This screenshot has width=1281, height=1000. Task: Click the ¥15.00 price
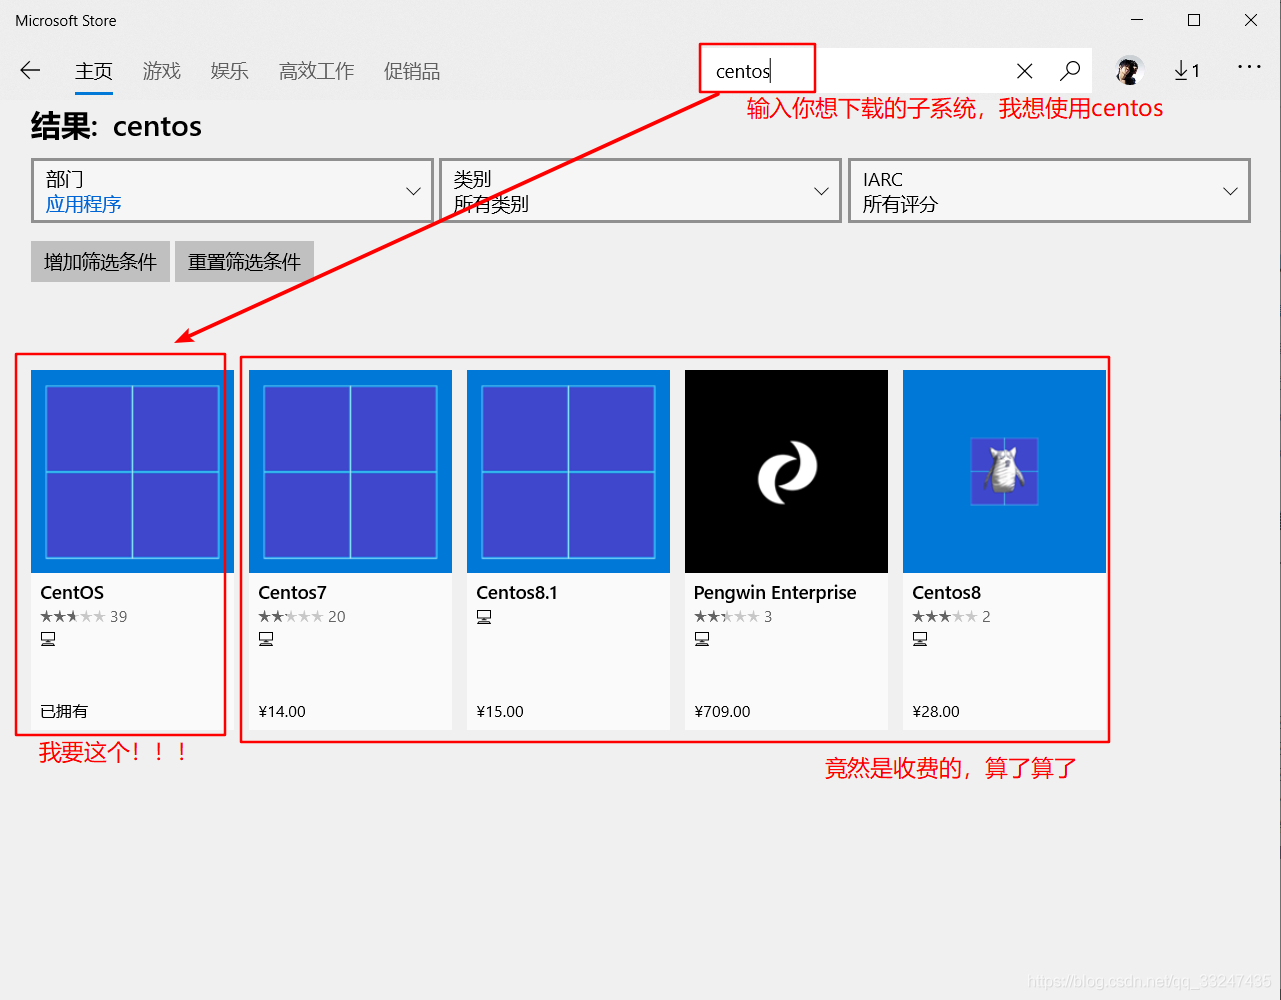(x=500, y=712)
